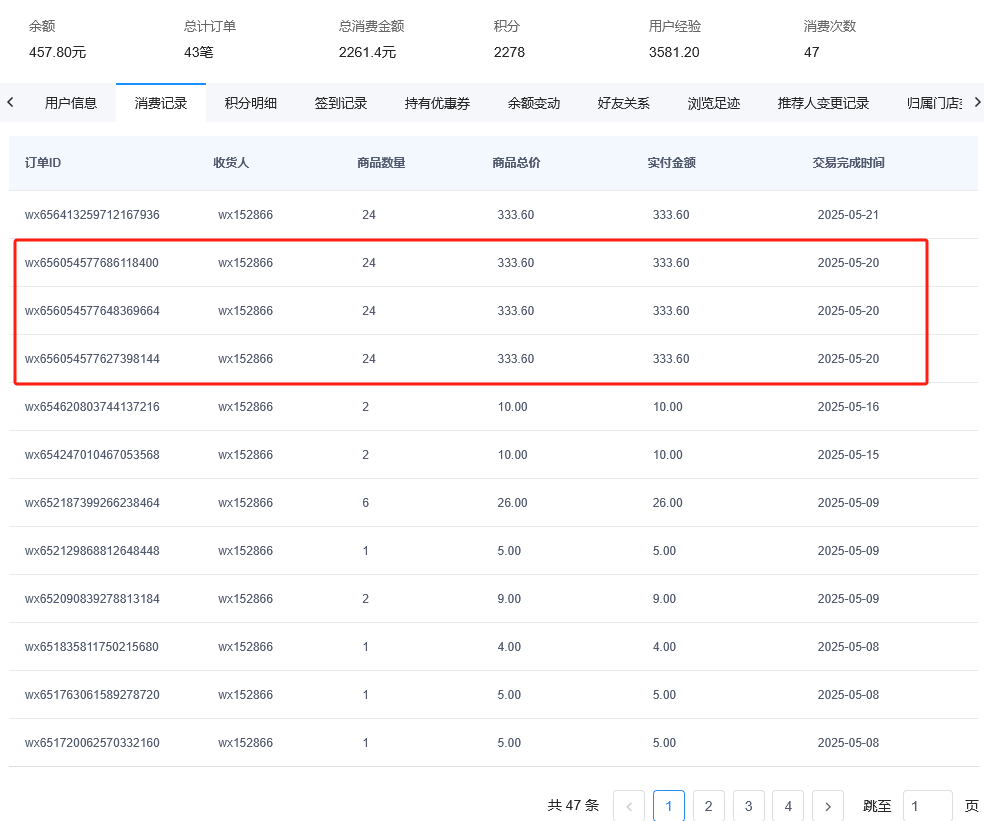Select order ID wx651763061589278720
Viewport: 984px width, 821px height.
tap(92, 695)
